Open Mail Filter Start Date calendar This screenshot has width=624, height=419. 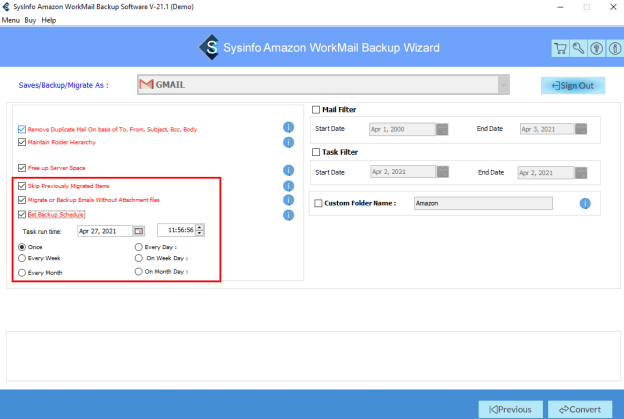[442, 129]
